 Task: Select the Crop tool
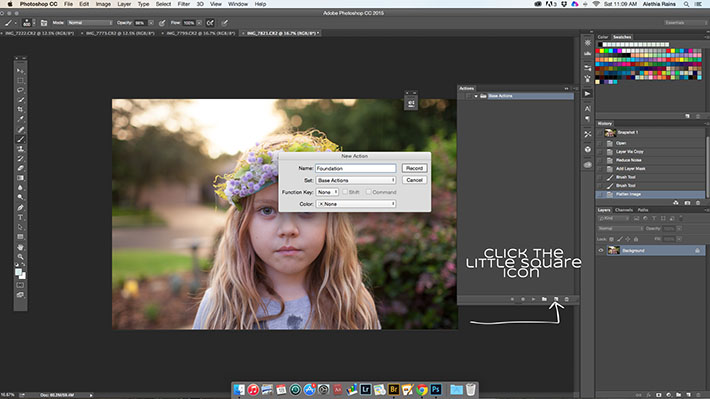tap(20, 110)
